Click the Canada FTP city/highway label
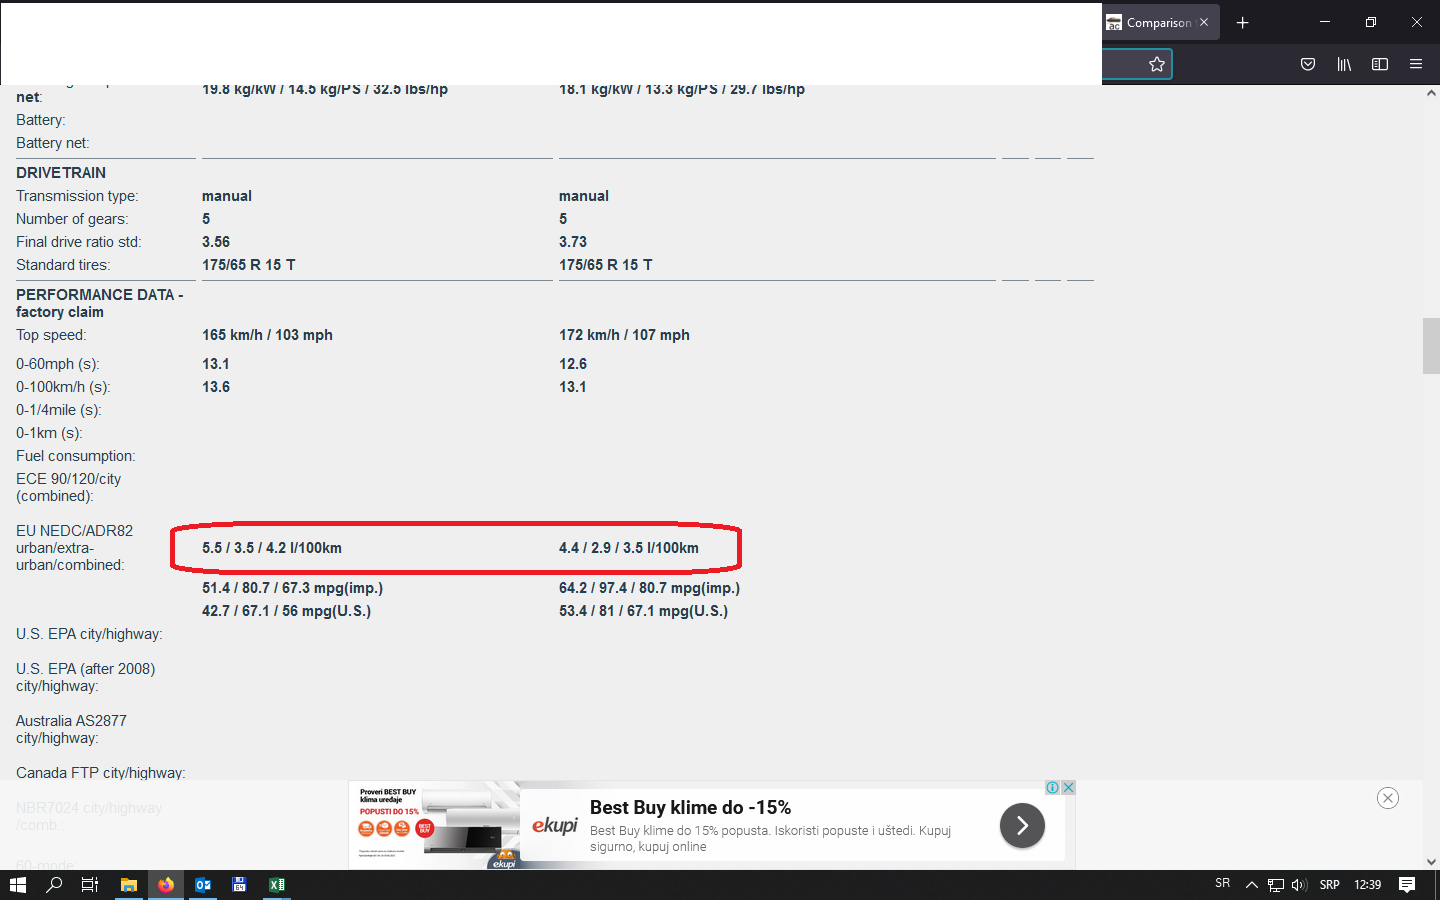1440x924 pixels. point(101,773)
